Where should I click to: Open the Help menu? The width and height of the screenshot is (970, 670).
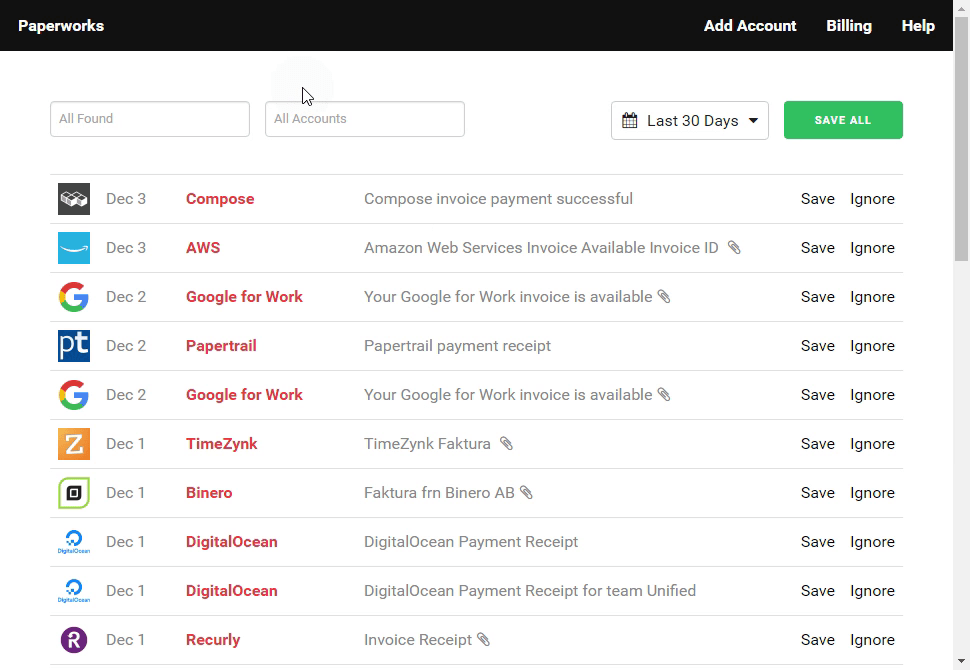pos(917,26)
